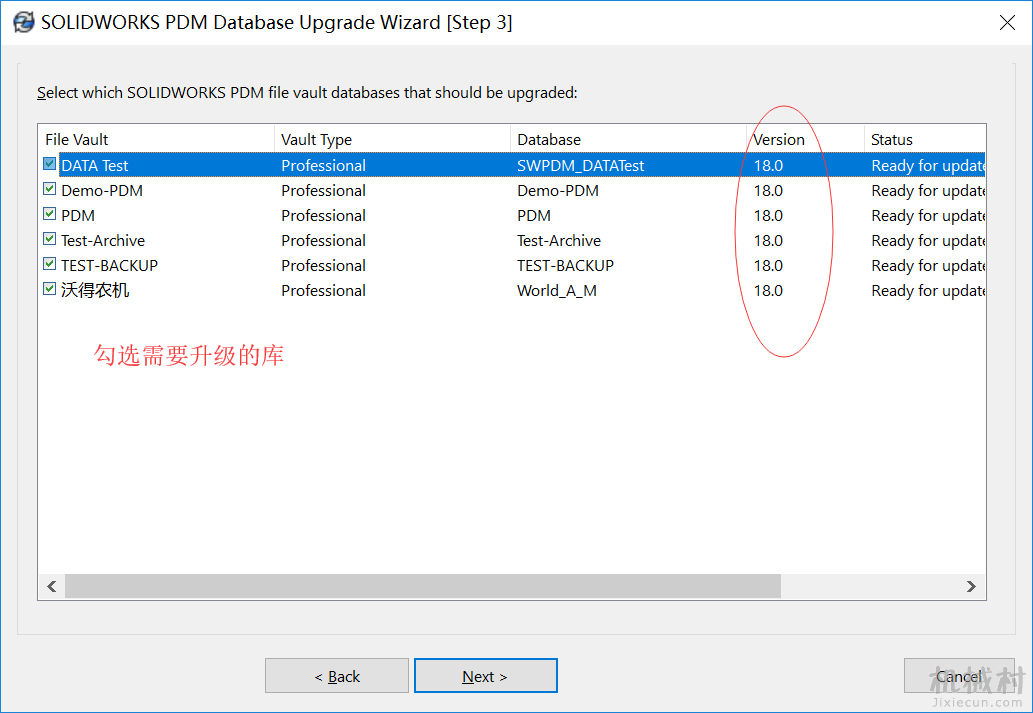
Task: Click the SWPDM_DATATest database cell
Action: pos(580,165)
